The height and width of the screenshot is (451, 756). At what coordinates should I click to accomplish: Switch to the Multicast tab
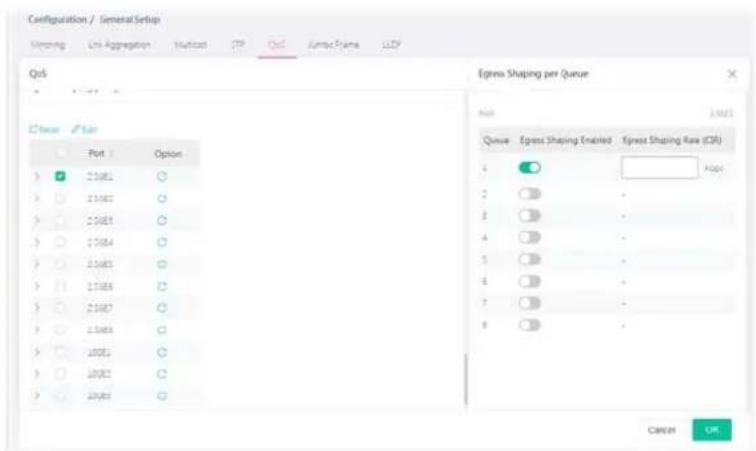(190, 45)
